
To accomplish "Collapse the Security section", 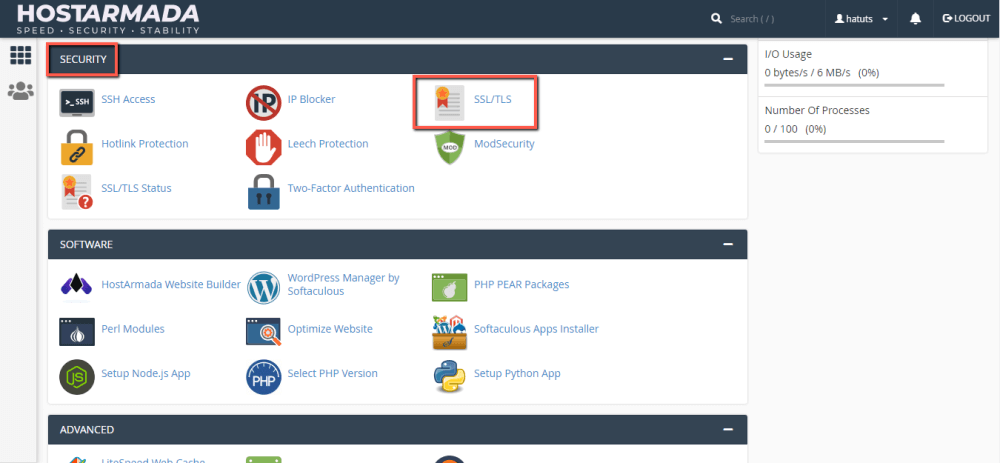I will pyautogui.click(x=728, y=59).
